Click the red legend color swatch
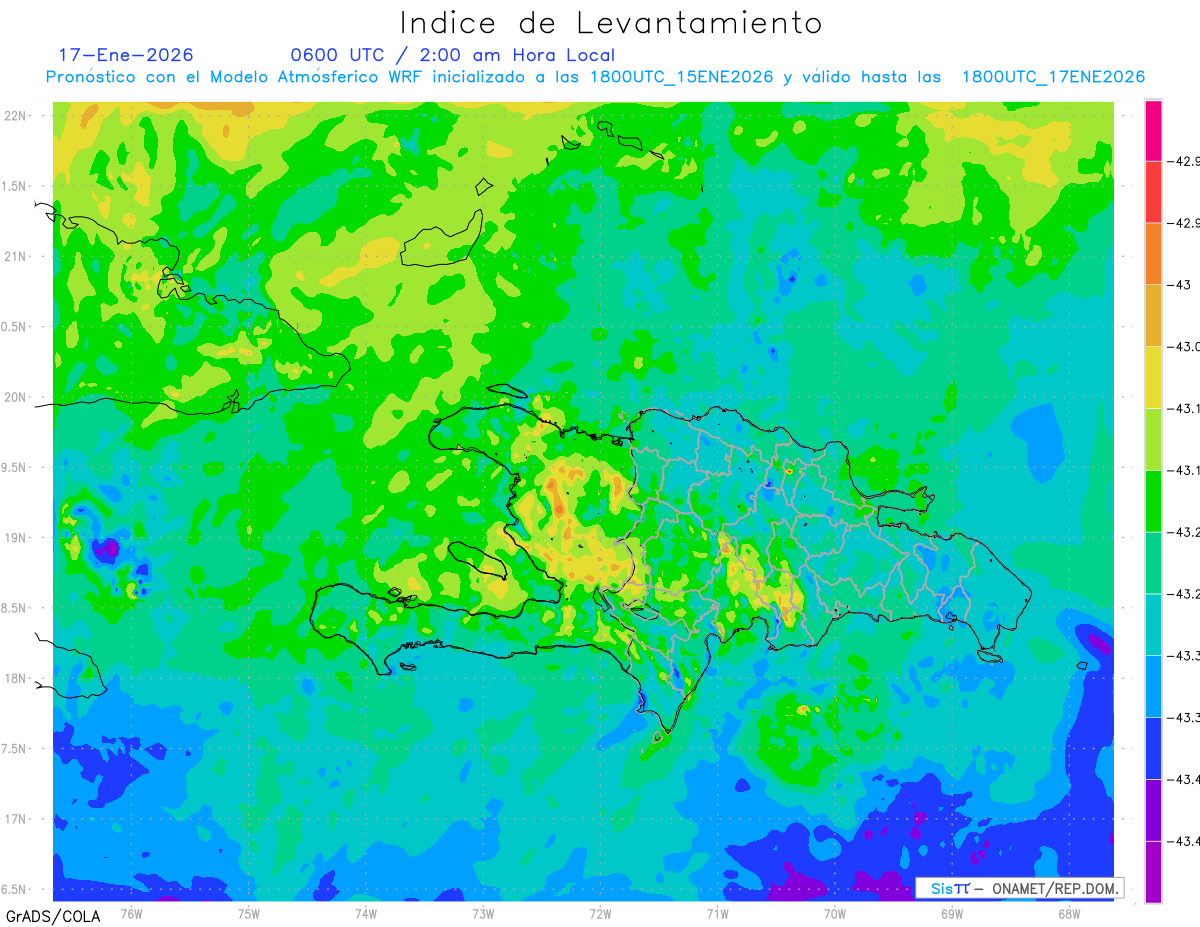The image size is (1200, 927). pos(1153,192)
